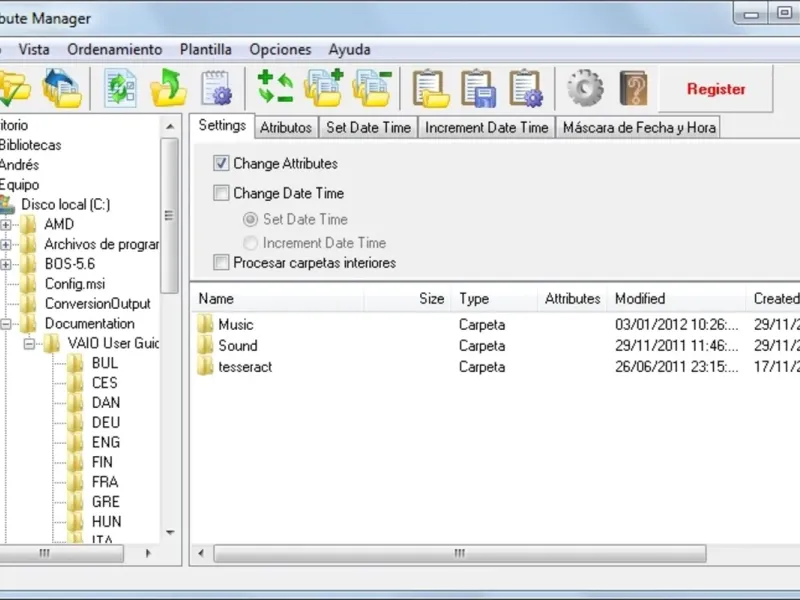This screenshot has width=800, height=600.
Task: Click the tree scroll up arrow
Action: (170, 126)
